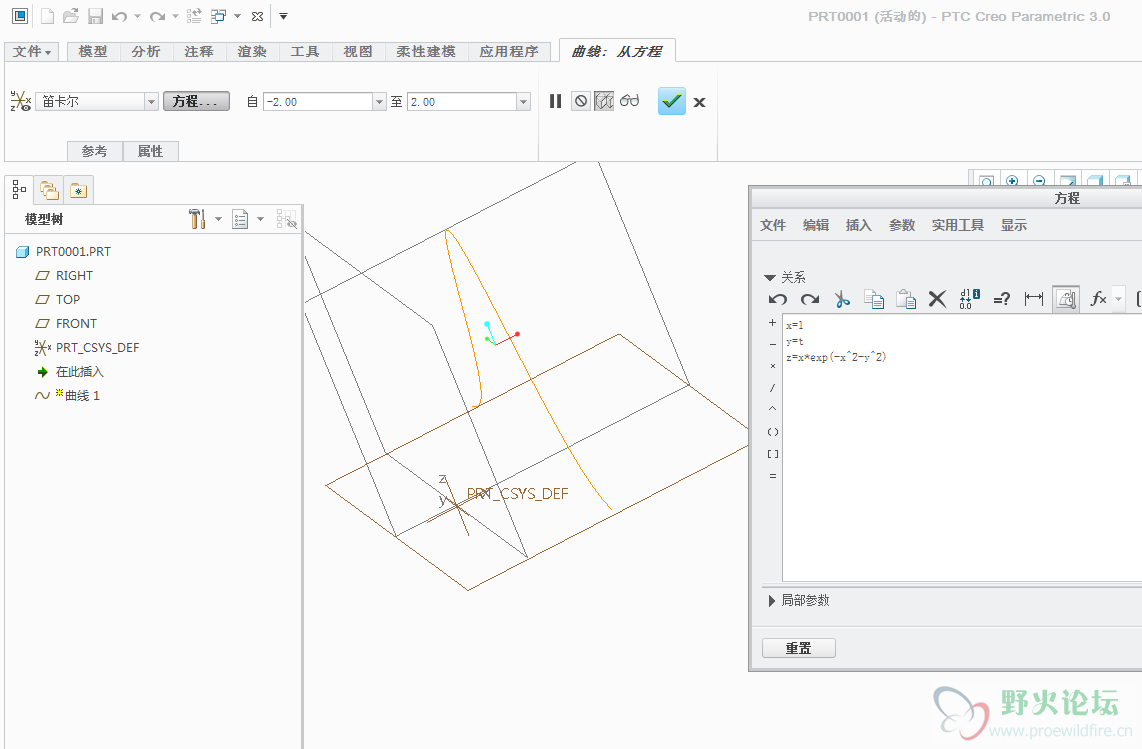Insert equals sign from side palette
1142x749 pixels.
[x=773, y=476]
